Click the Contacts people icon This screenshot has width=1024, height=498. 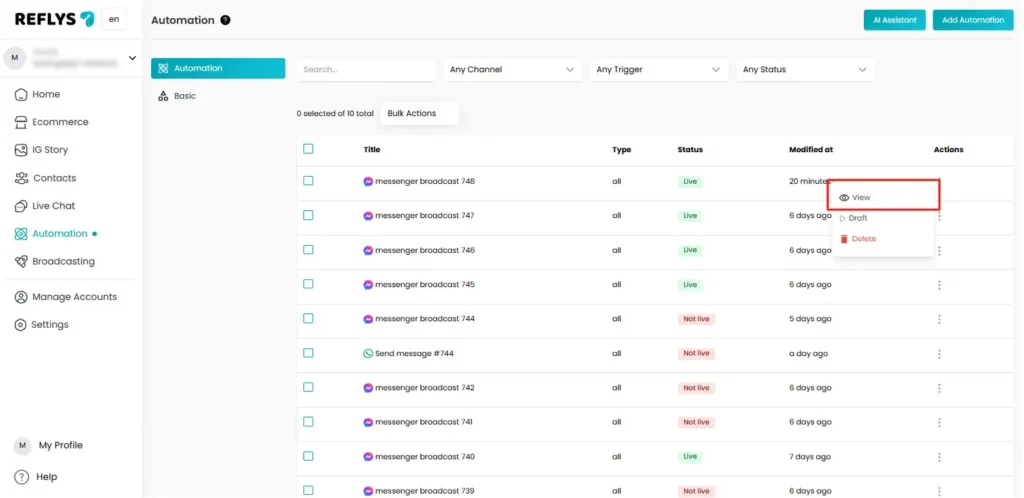coord(22,178)
